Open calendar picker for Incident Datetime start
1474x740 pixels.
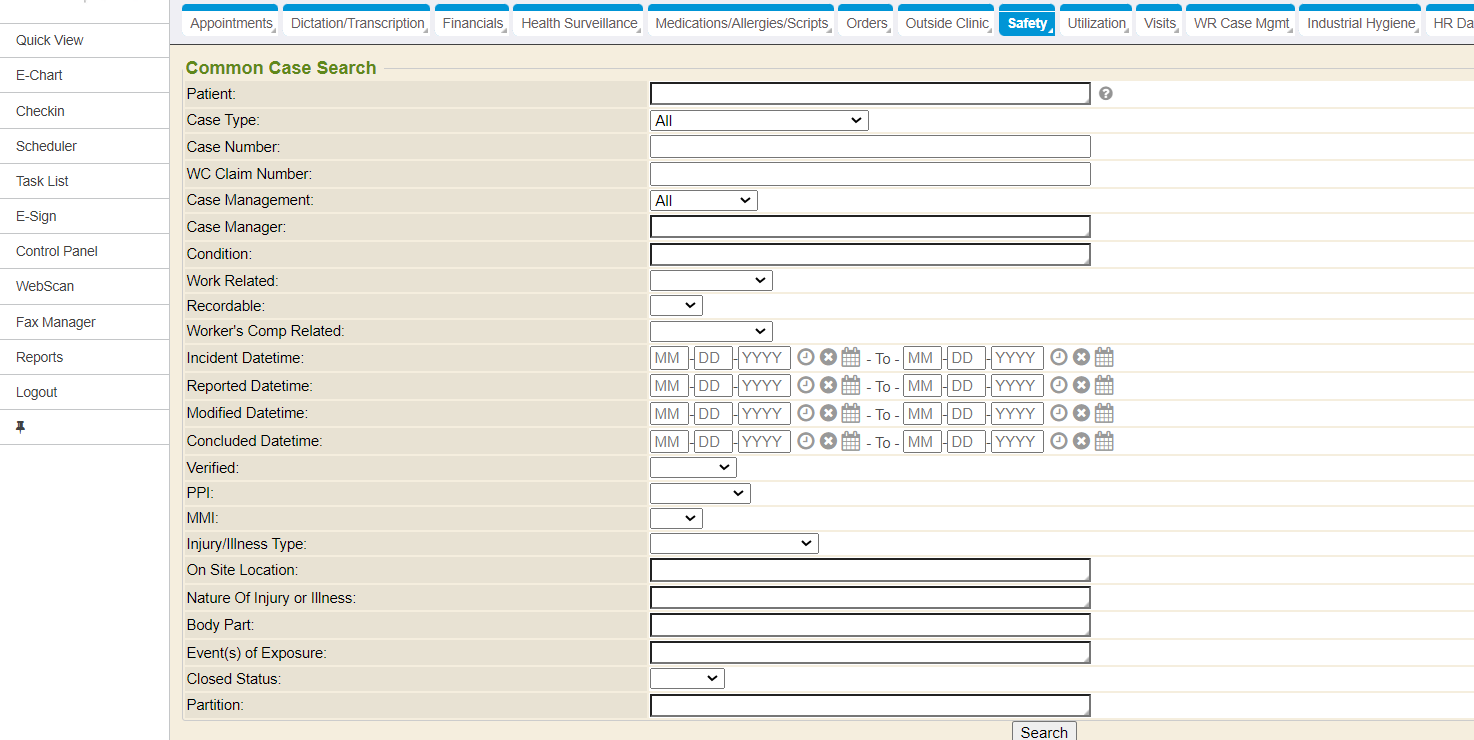point(851,357)
